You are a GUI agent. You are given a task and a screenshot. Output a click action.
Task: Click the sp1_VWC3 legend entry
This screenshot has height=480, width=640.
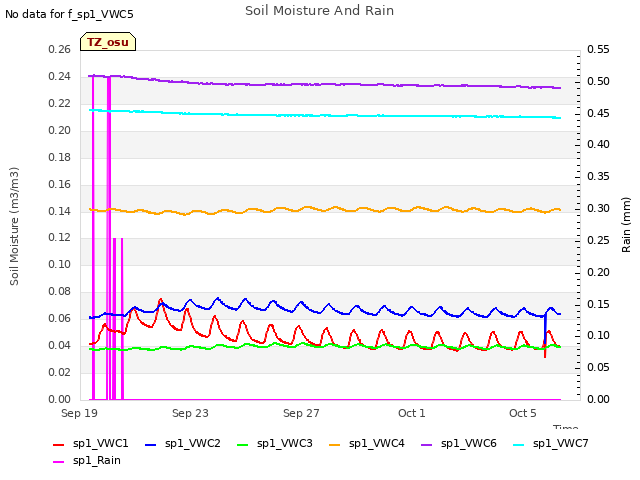click(275, 444)
